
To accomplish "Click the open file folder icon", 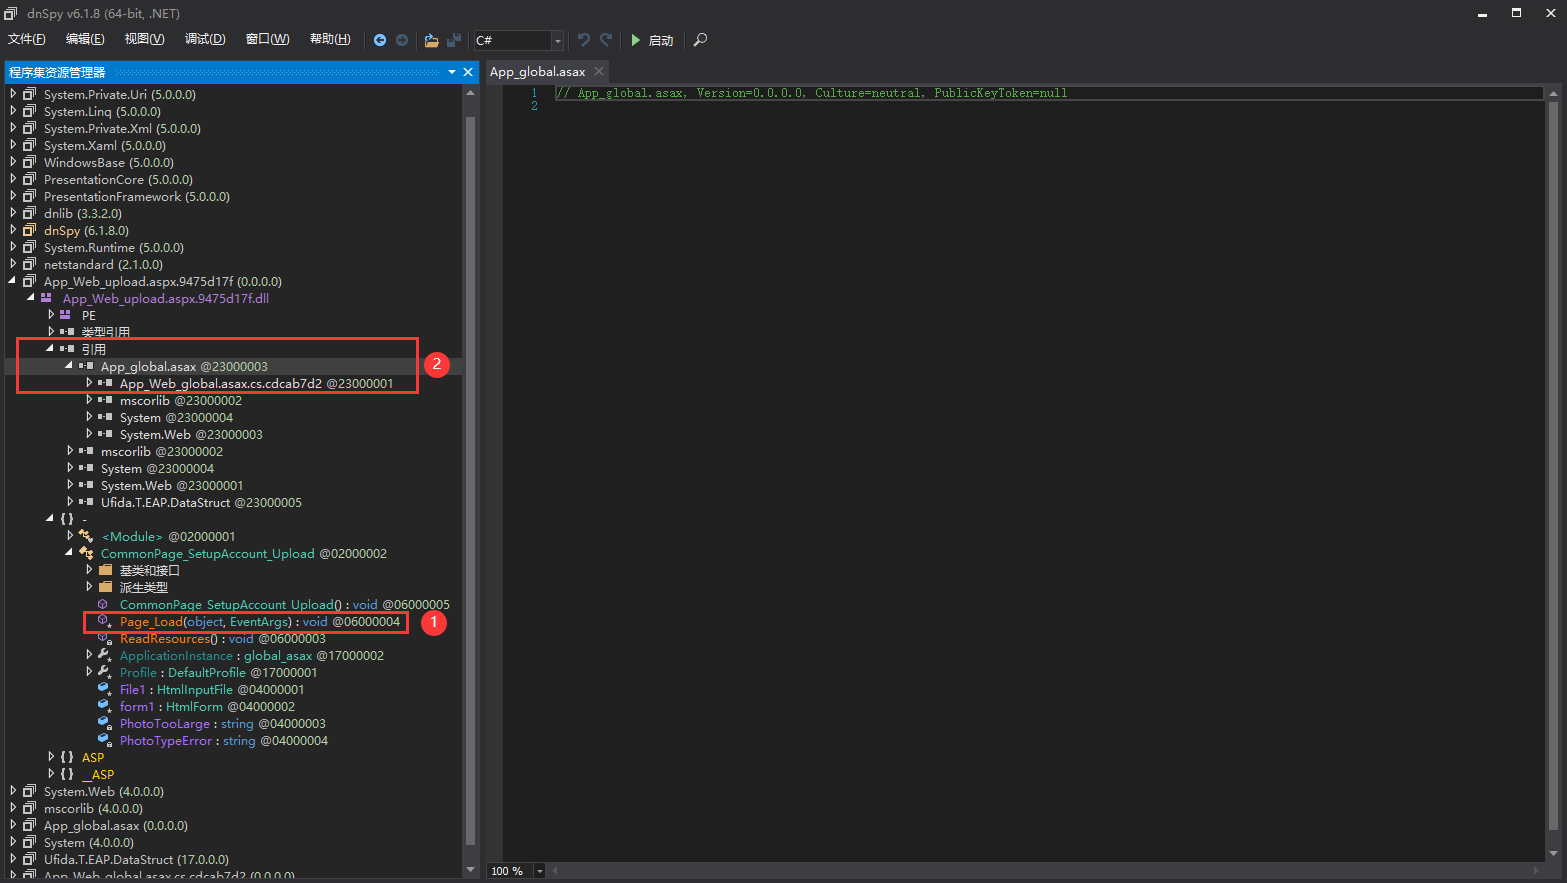I will click(x=431, y=40).
